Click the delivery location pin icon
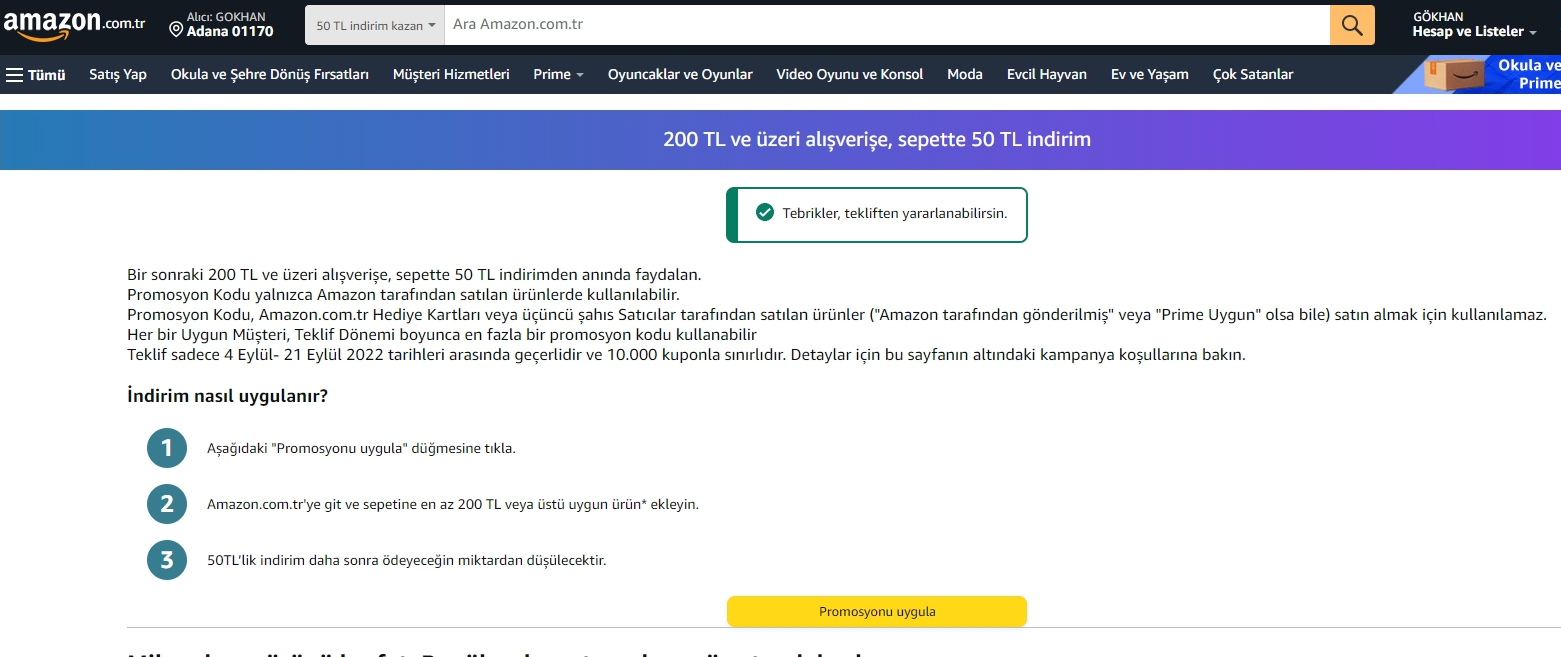The height and width of the screenshot is (657, 1561). point(177,30)
